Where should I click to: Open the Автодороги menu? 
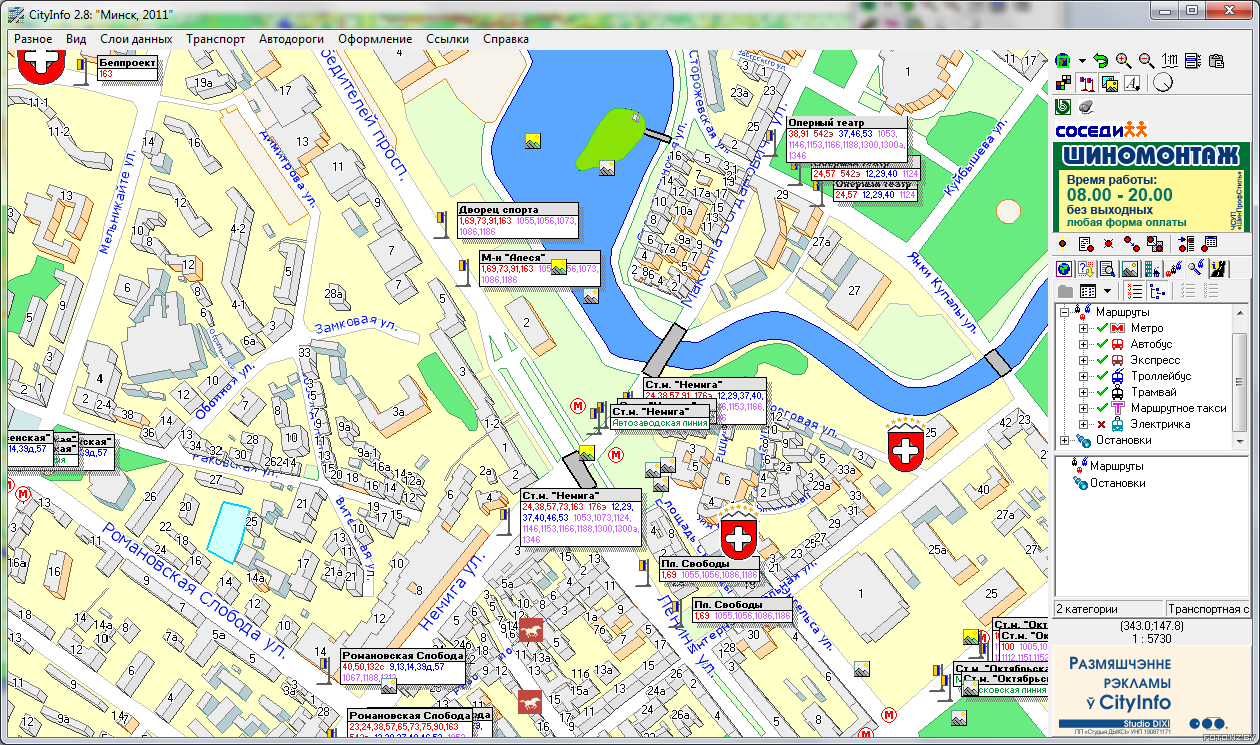[x=291, y=39]
